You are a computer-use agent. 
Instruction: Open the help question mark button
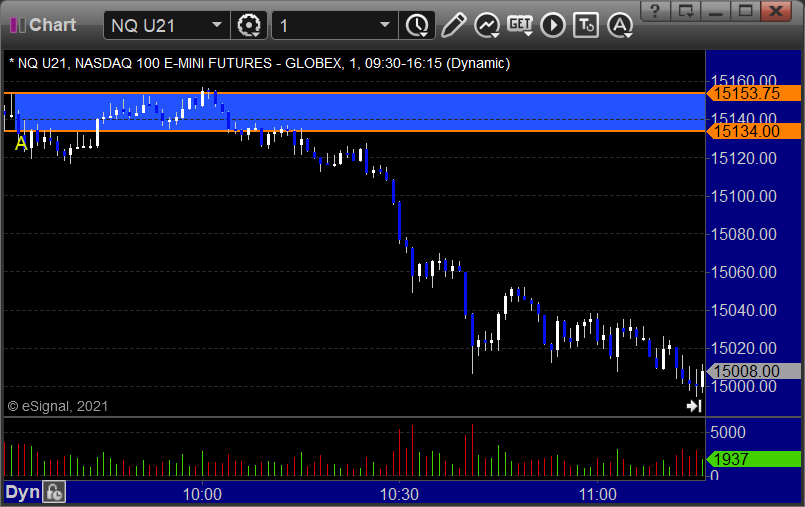coord(655,10)
